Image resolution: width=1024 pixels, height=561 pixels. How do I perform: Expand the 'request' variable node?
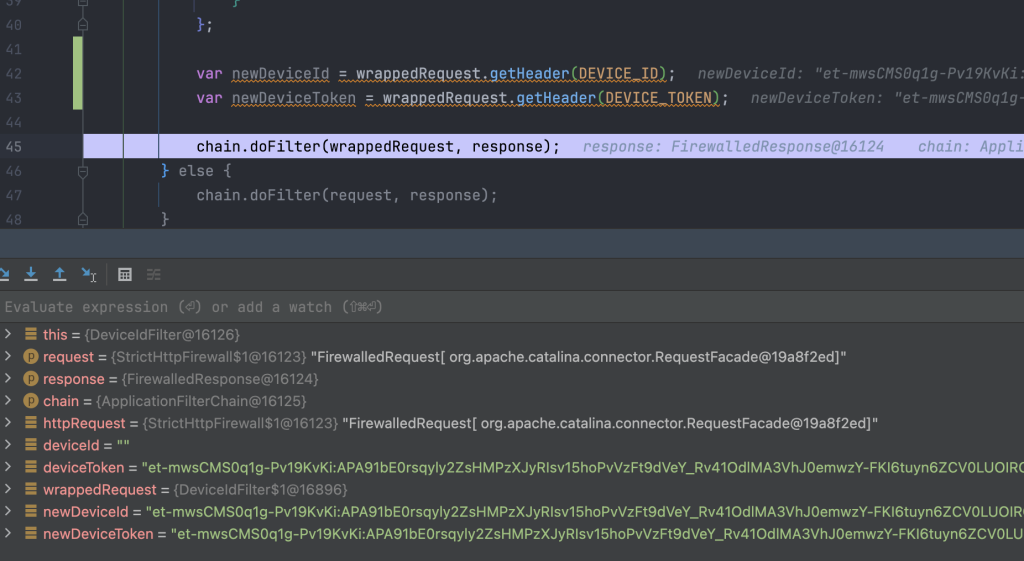pyautogui.click(x=8, y=357)
